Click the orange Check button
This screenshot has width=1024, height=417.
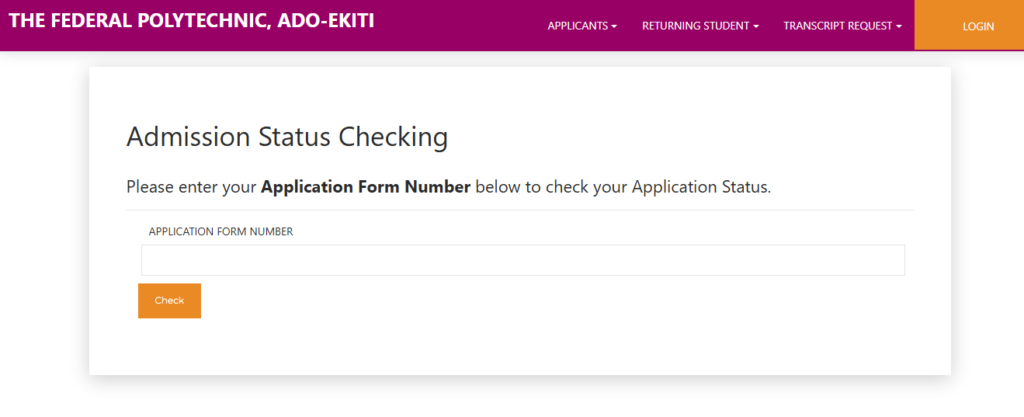(169, 301)
